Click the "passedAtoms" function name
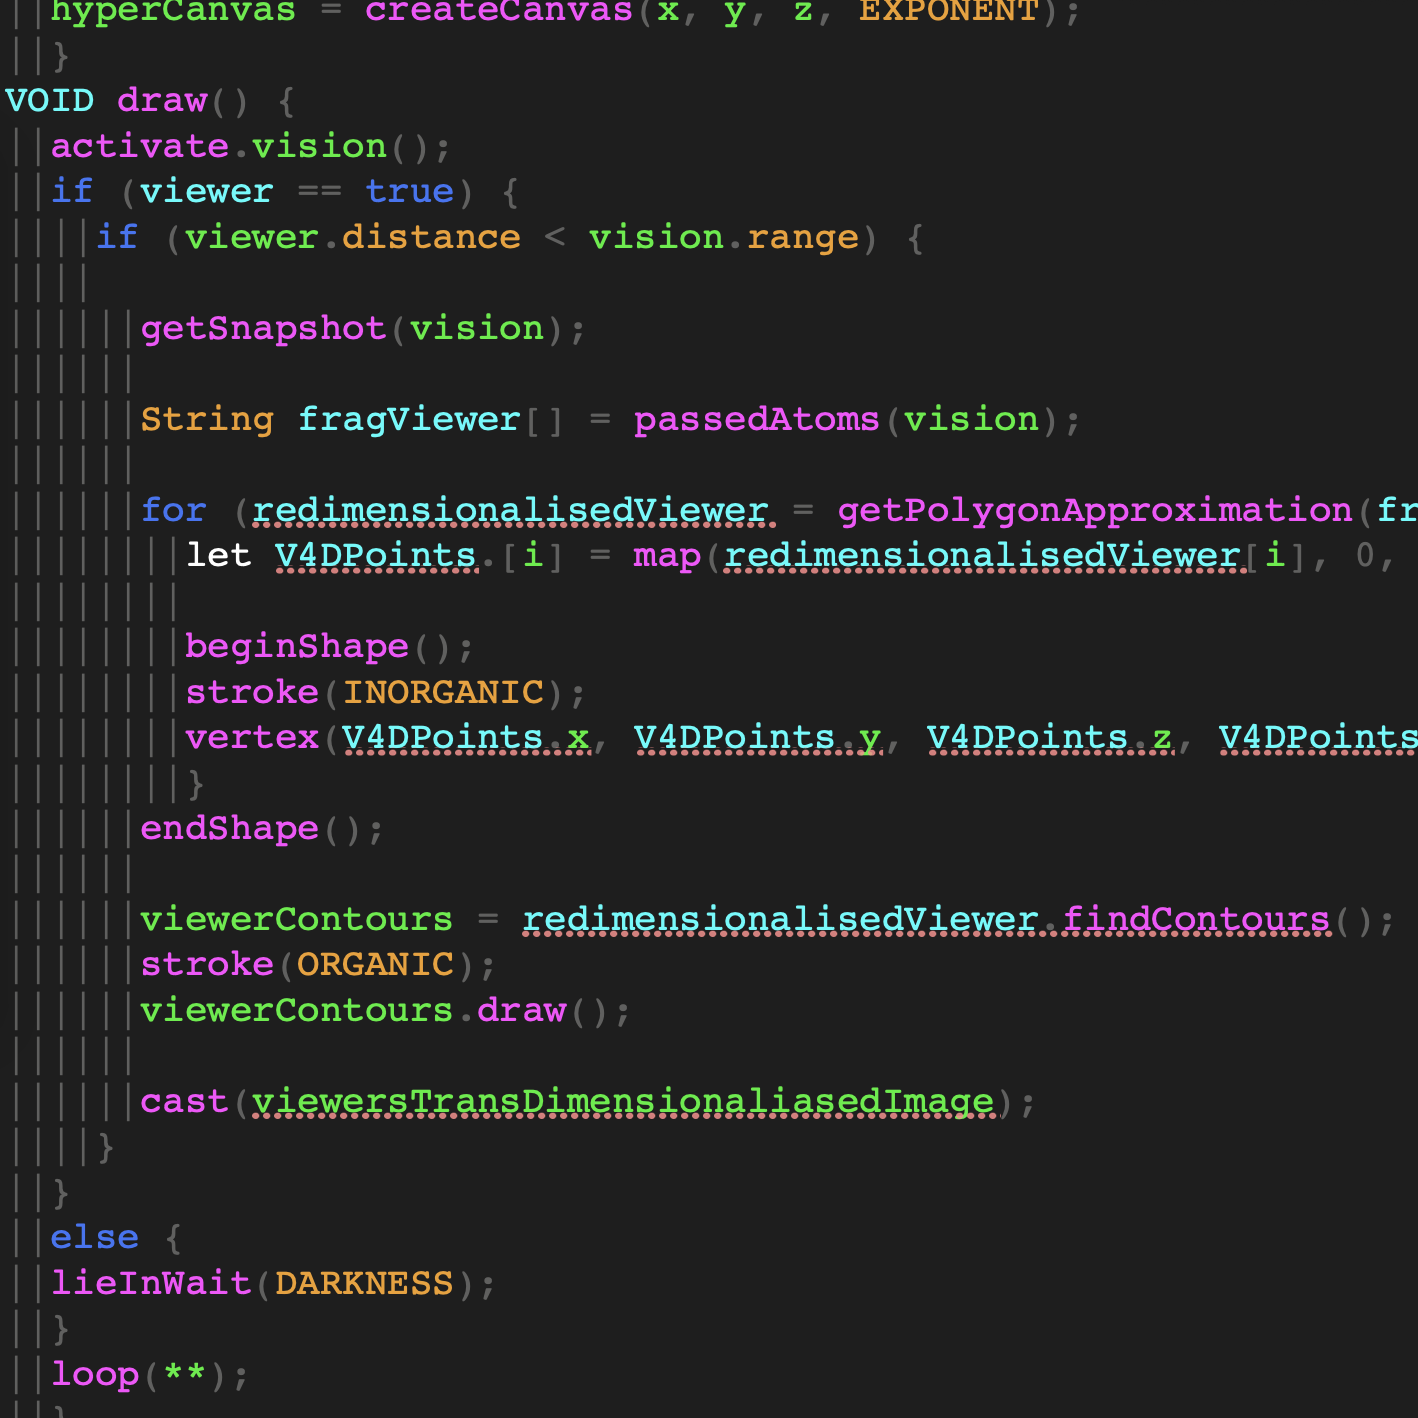The image size is (1418, 1418). 757,419
